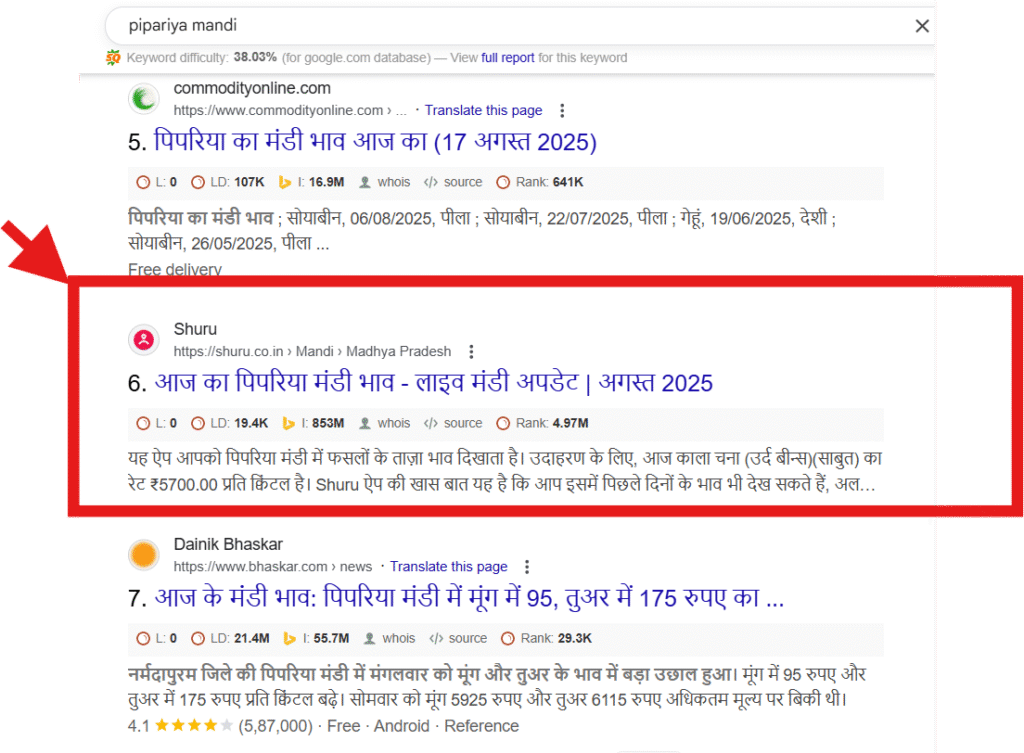Click the shuru.co.in › Mandi › Madhya Pradesh URL
This screenshot has height=753, width=1024.
click(312, 351)
